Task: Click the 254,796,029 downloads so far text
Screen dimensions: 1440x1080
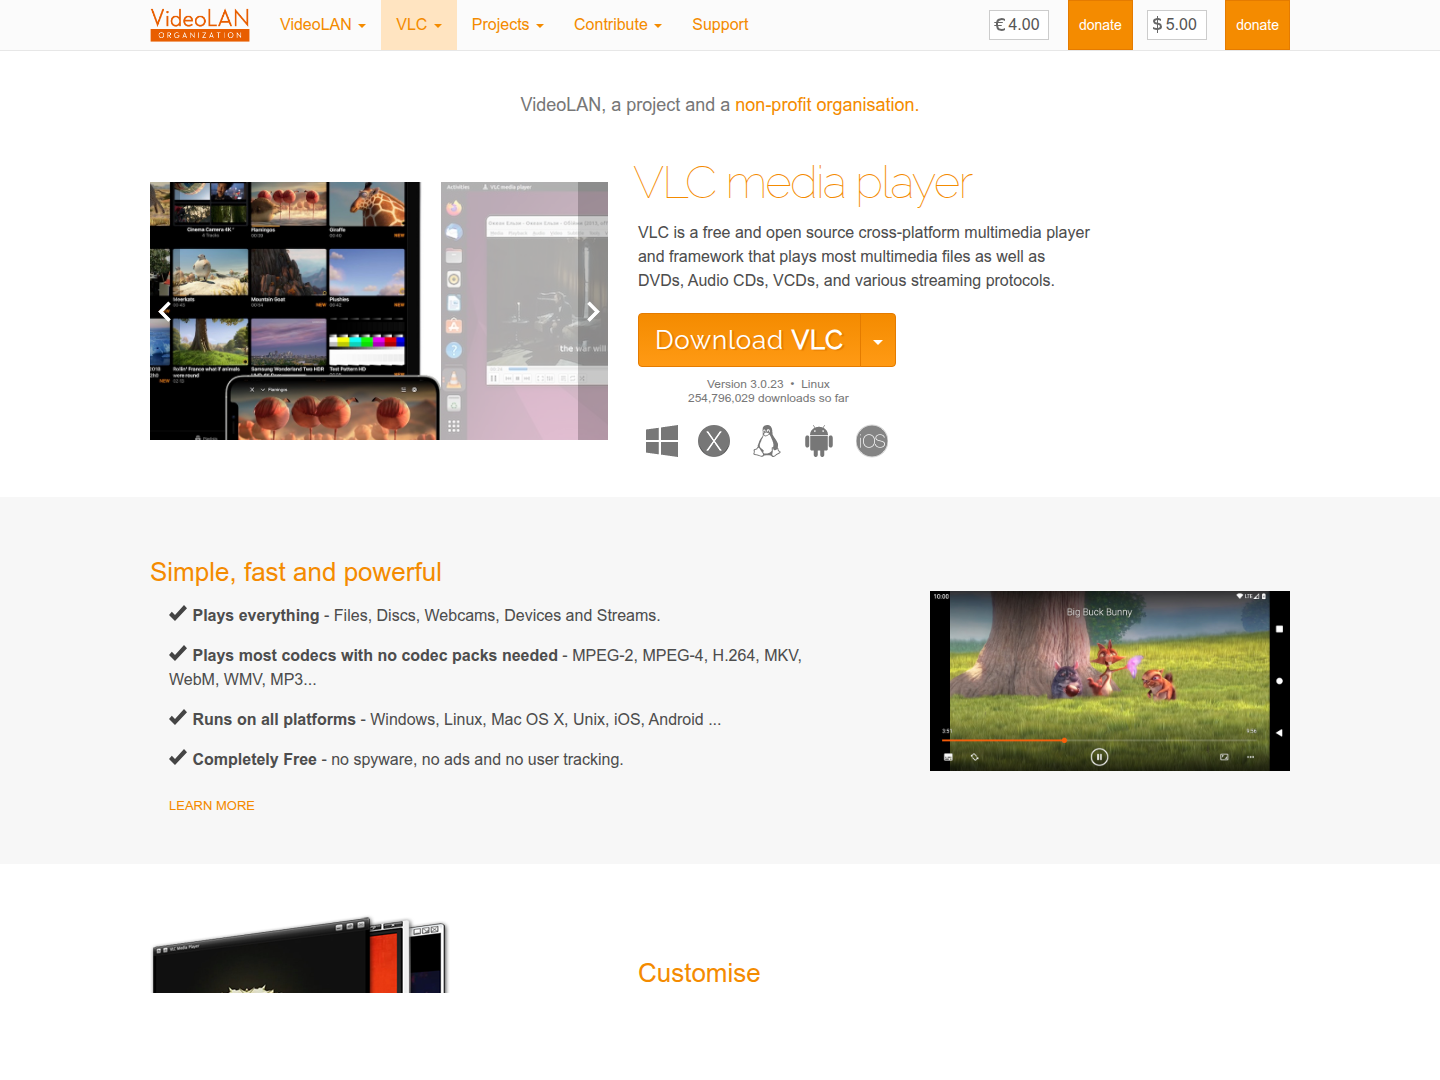Action: 768,398
